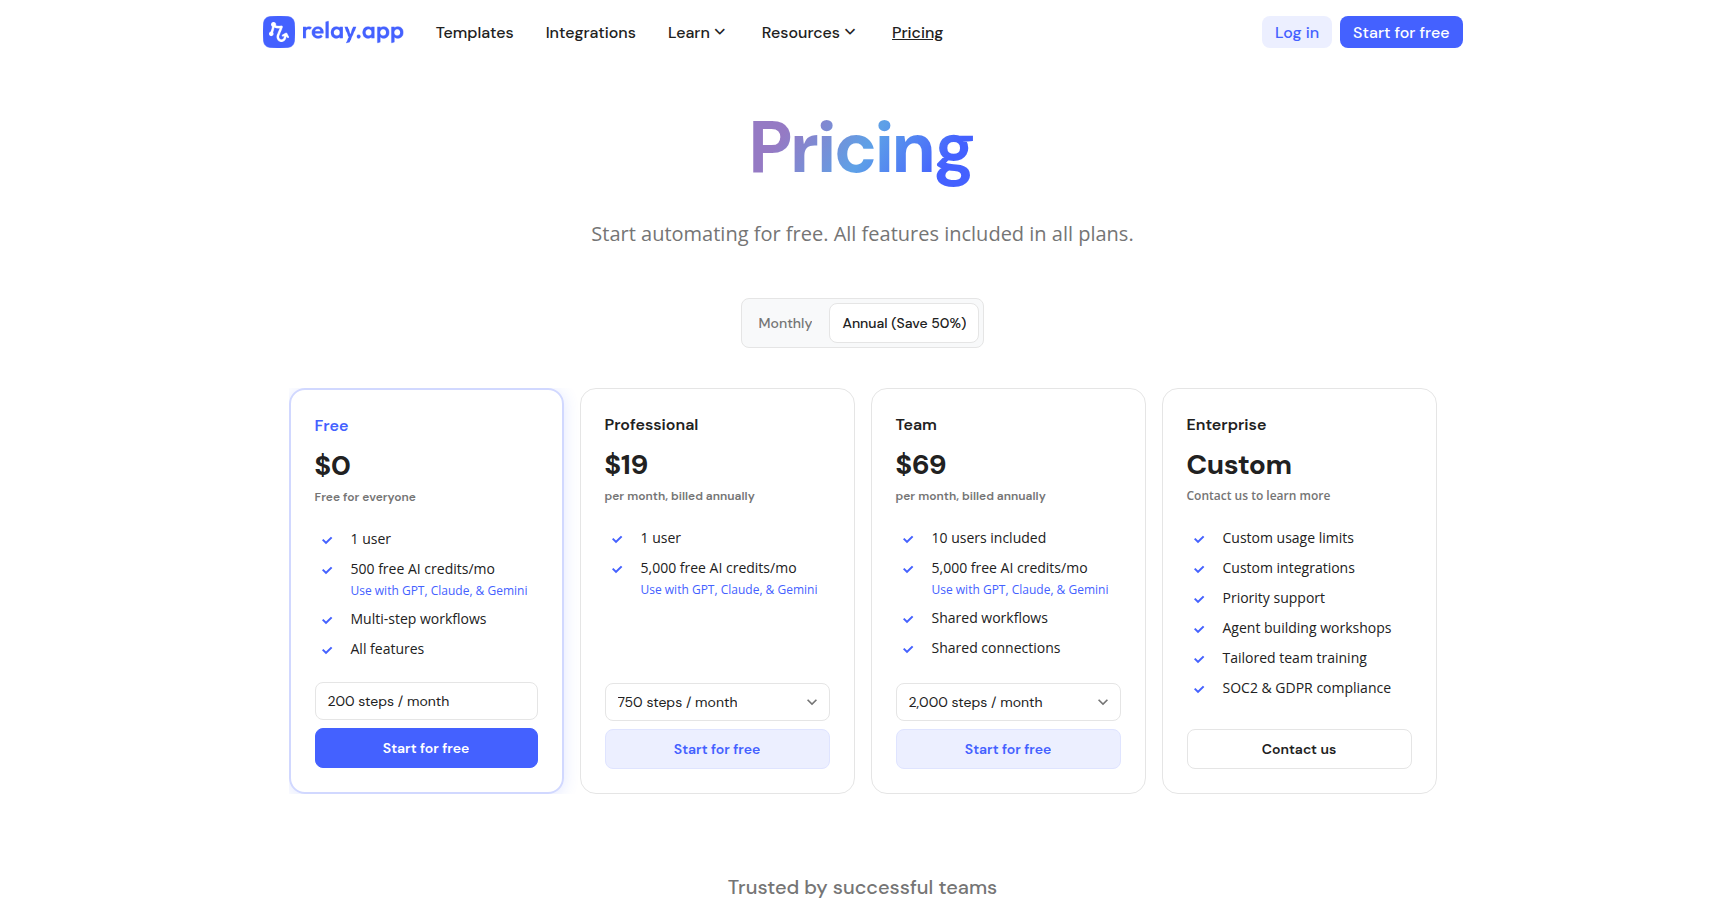
Task: Open the 750 steps / month dropdown
Action: coord(717,702)
